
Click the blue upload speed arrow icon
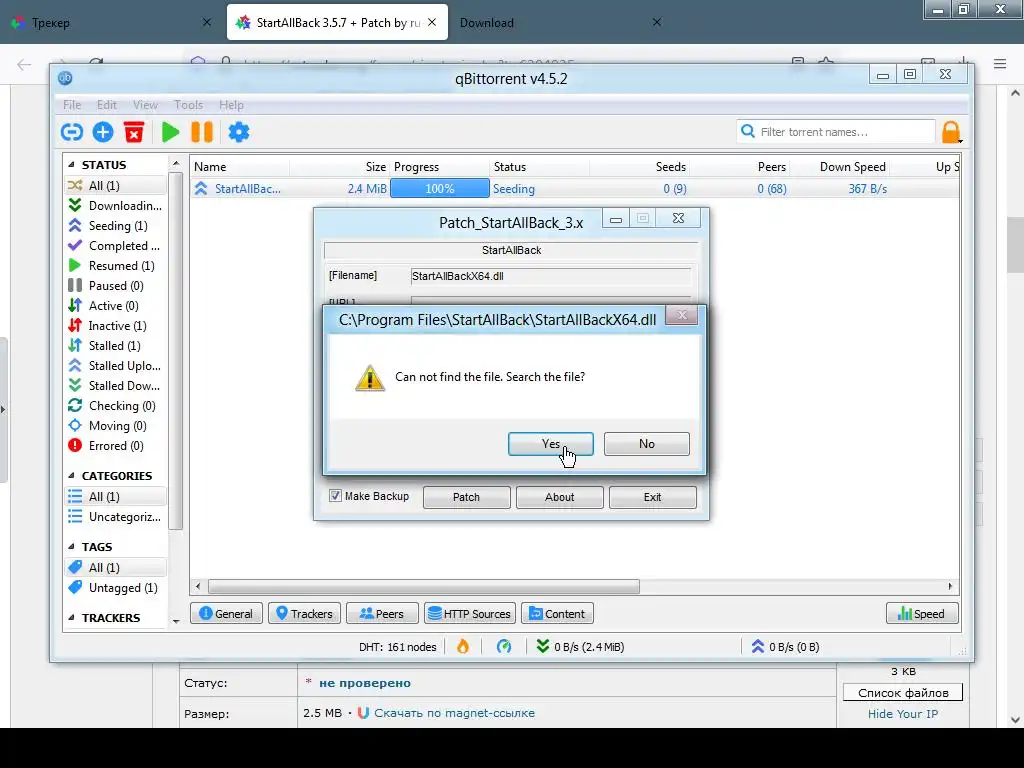click(x=758, y=647)
